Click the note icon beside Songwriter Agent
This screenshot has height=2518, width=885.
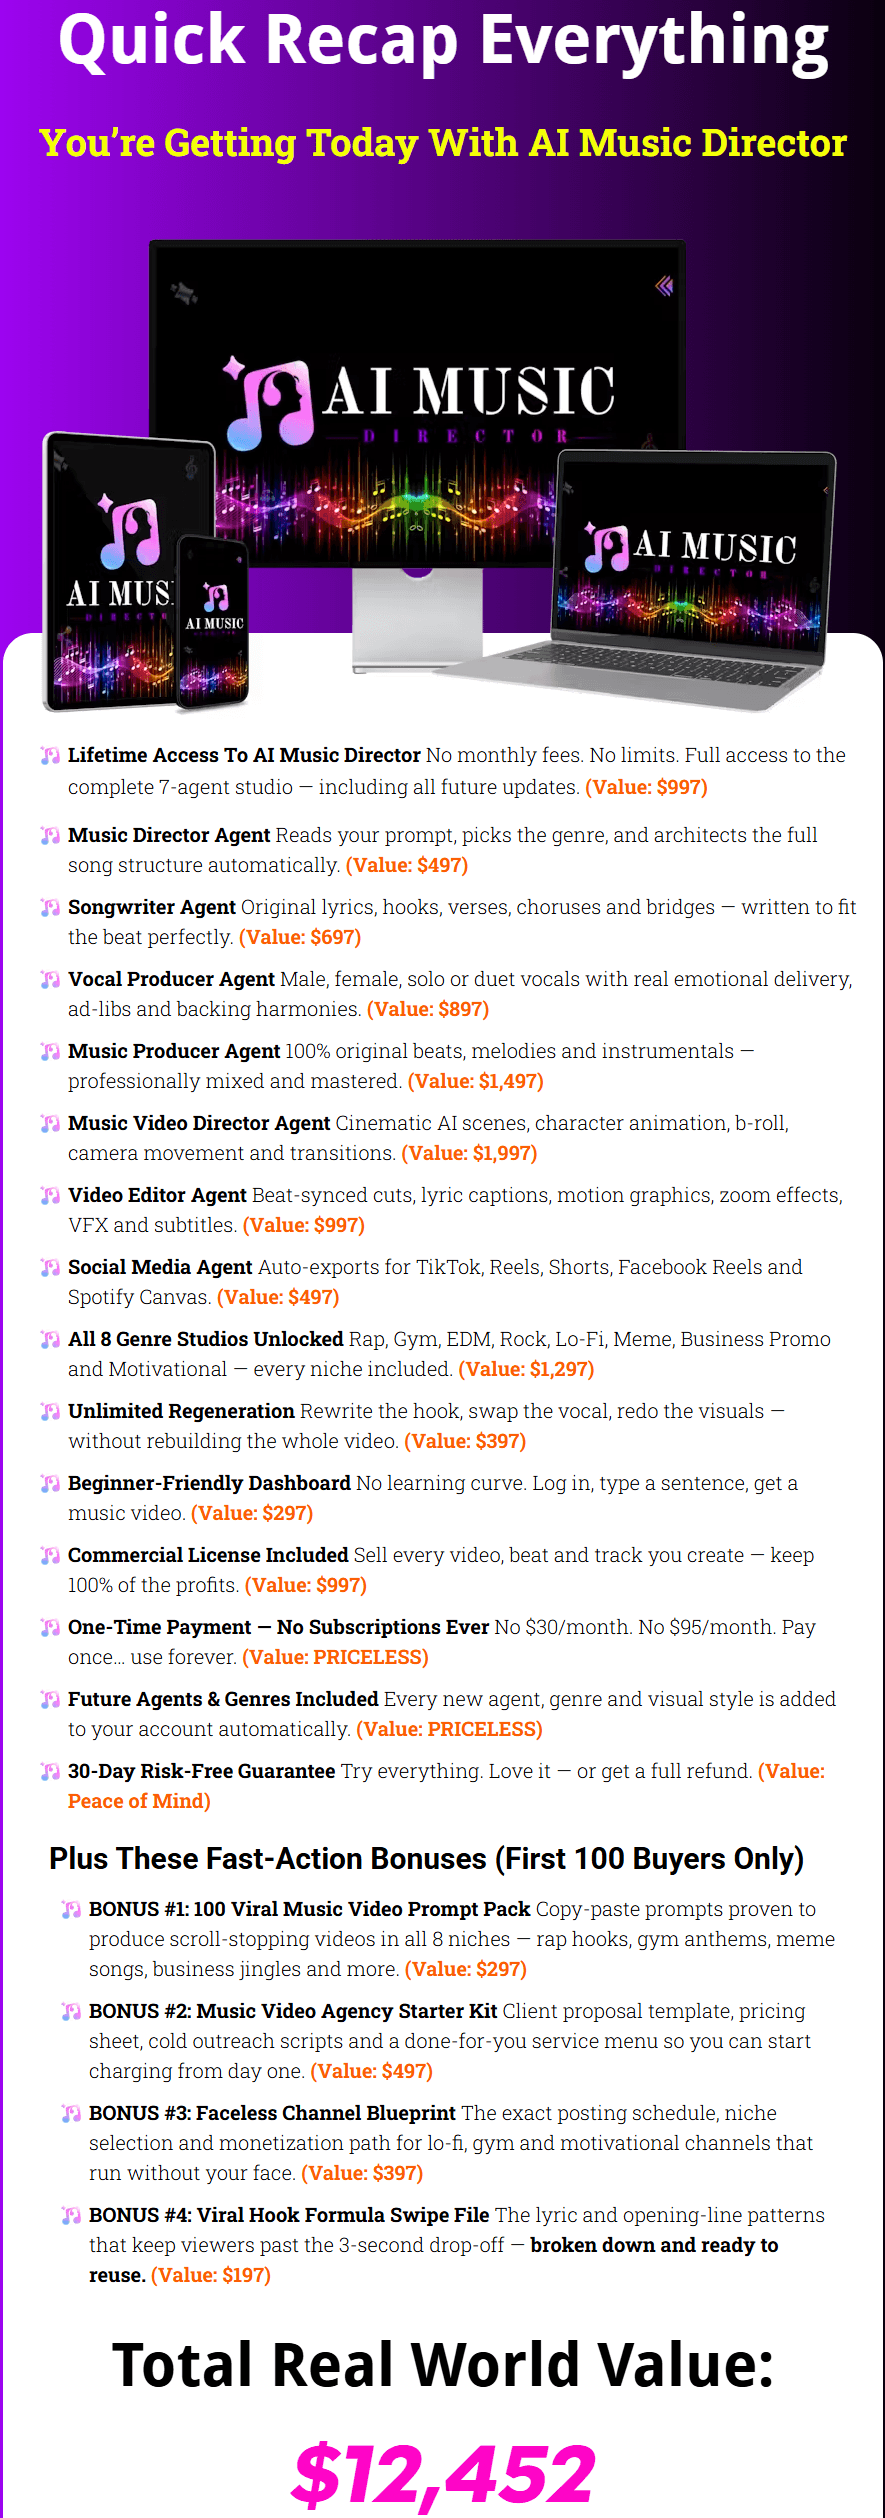50,907
